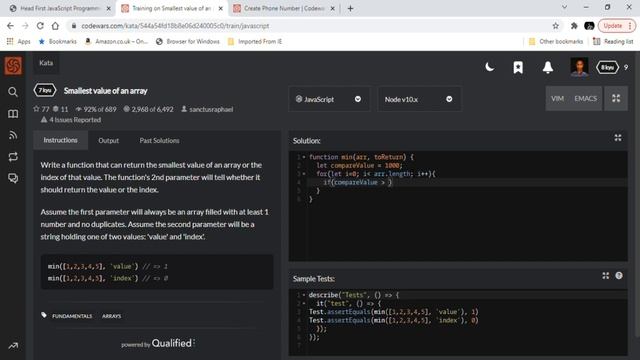The width and height of the screenshot is (640, 360).
Task: Click inside the Solution code editor
Action: [x=458, y=206]
